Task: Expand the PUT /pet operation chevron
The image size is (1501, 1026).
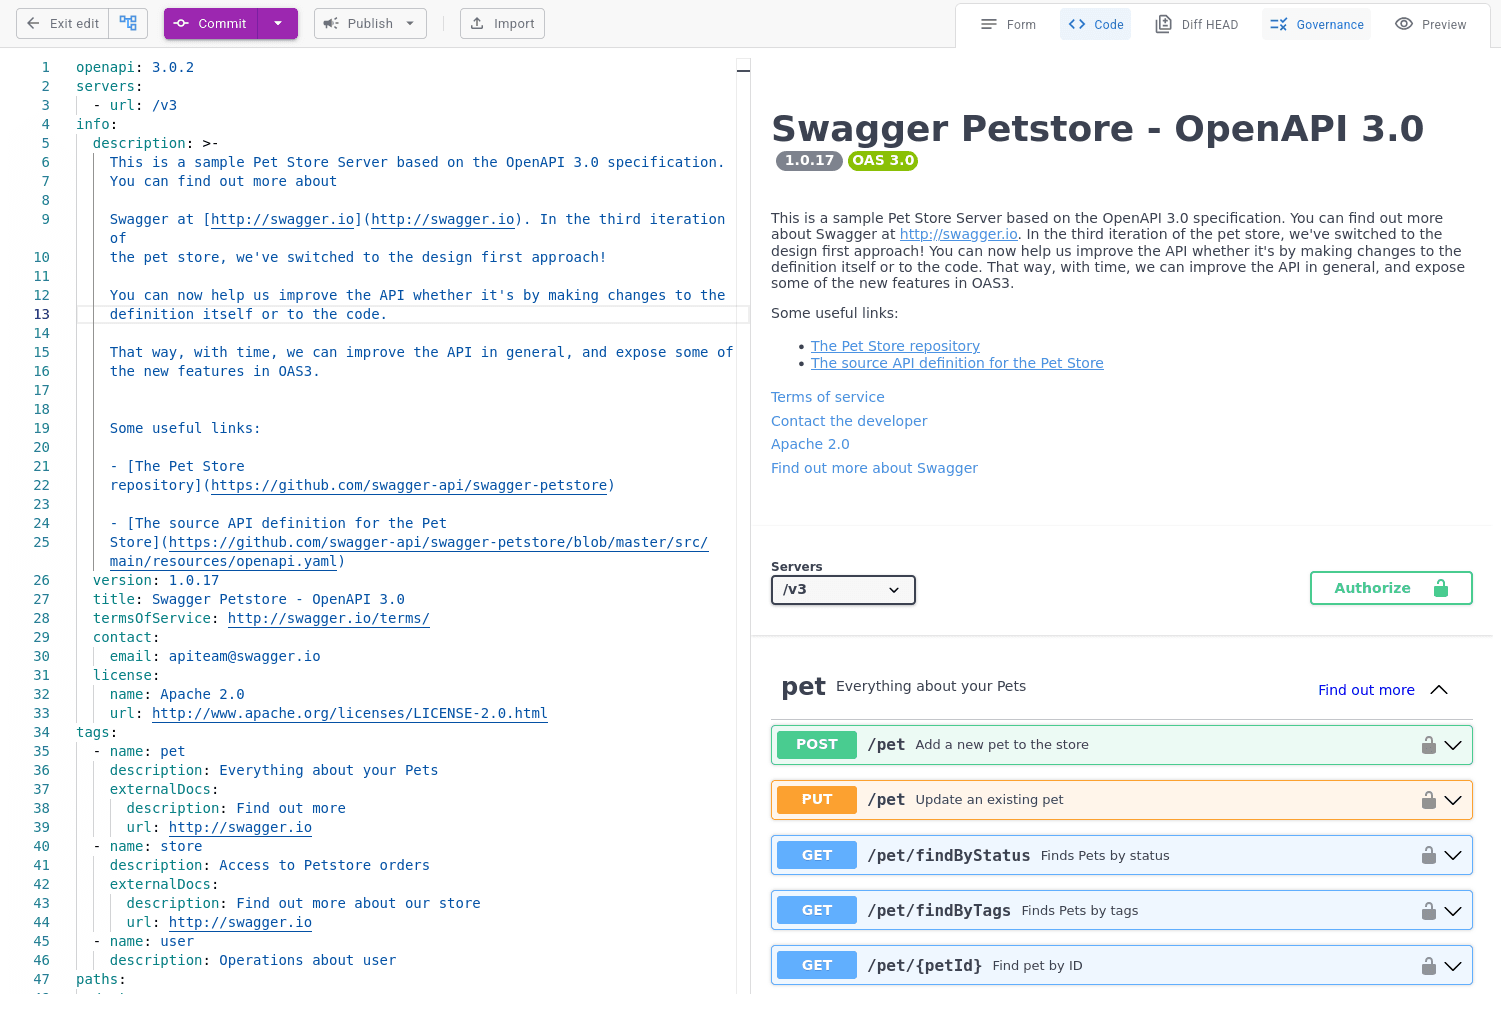Action: [1453, 800]
